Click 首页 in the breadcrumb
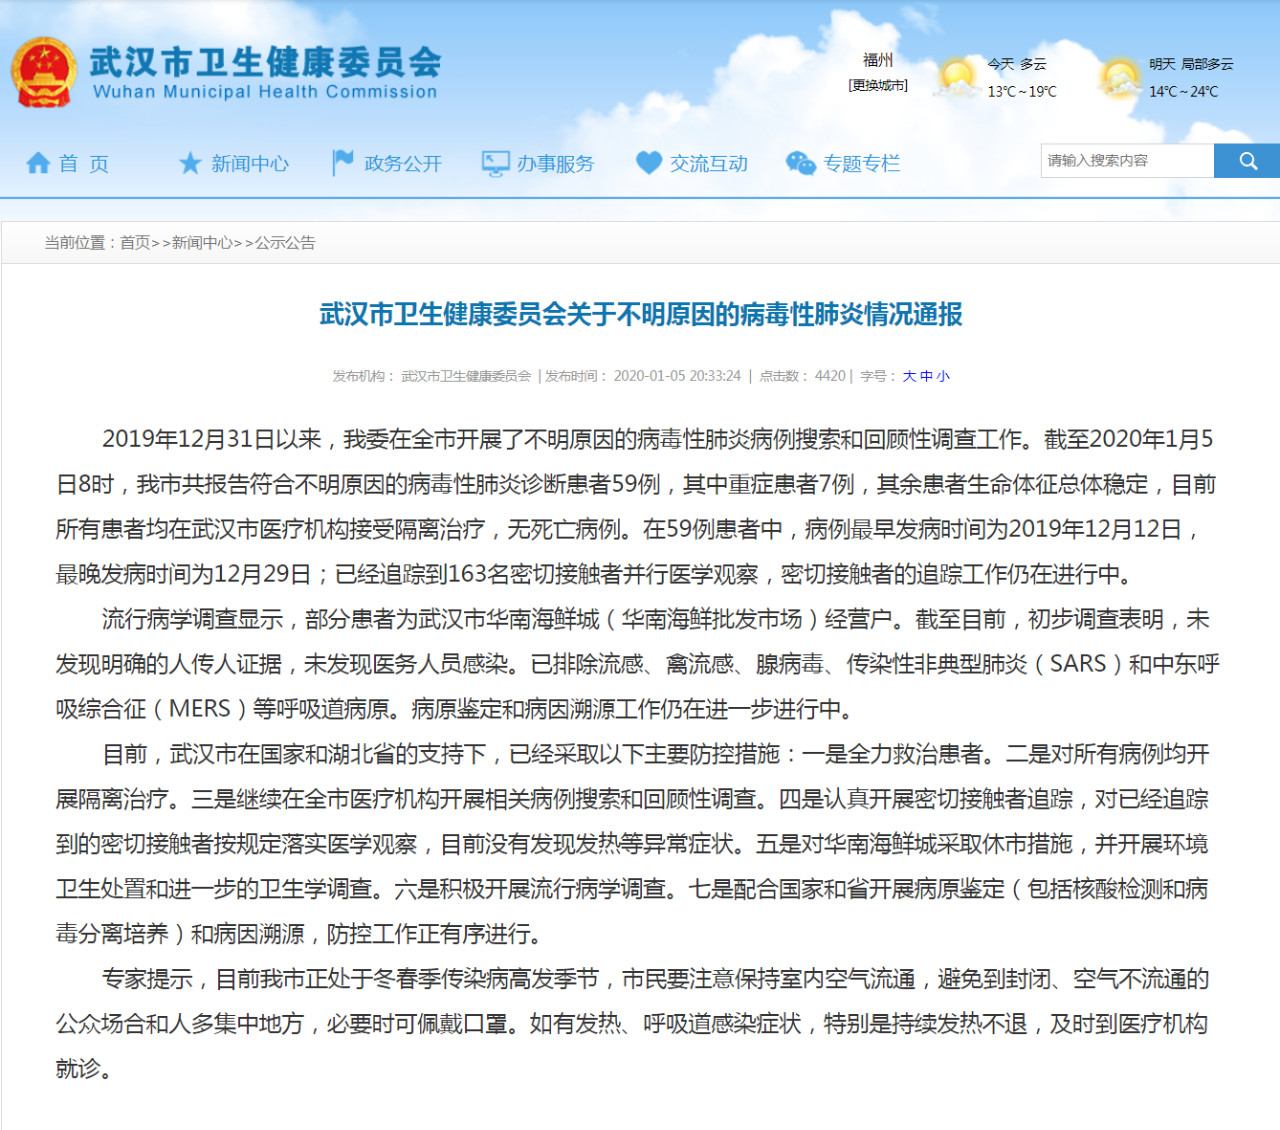Screen dimensions: 1280x1130 (x=135, y=242)
